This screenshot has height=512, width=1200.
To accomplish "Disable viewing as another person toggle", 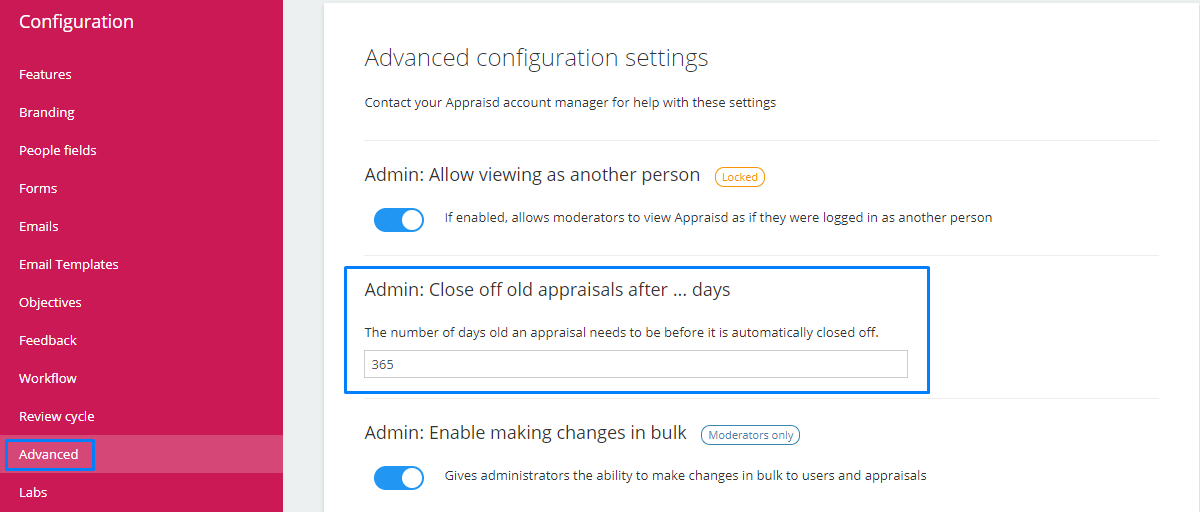I will click(x=399, y=219).
